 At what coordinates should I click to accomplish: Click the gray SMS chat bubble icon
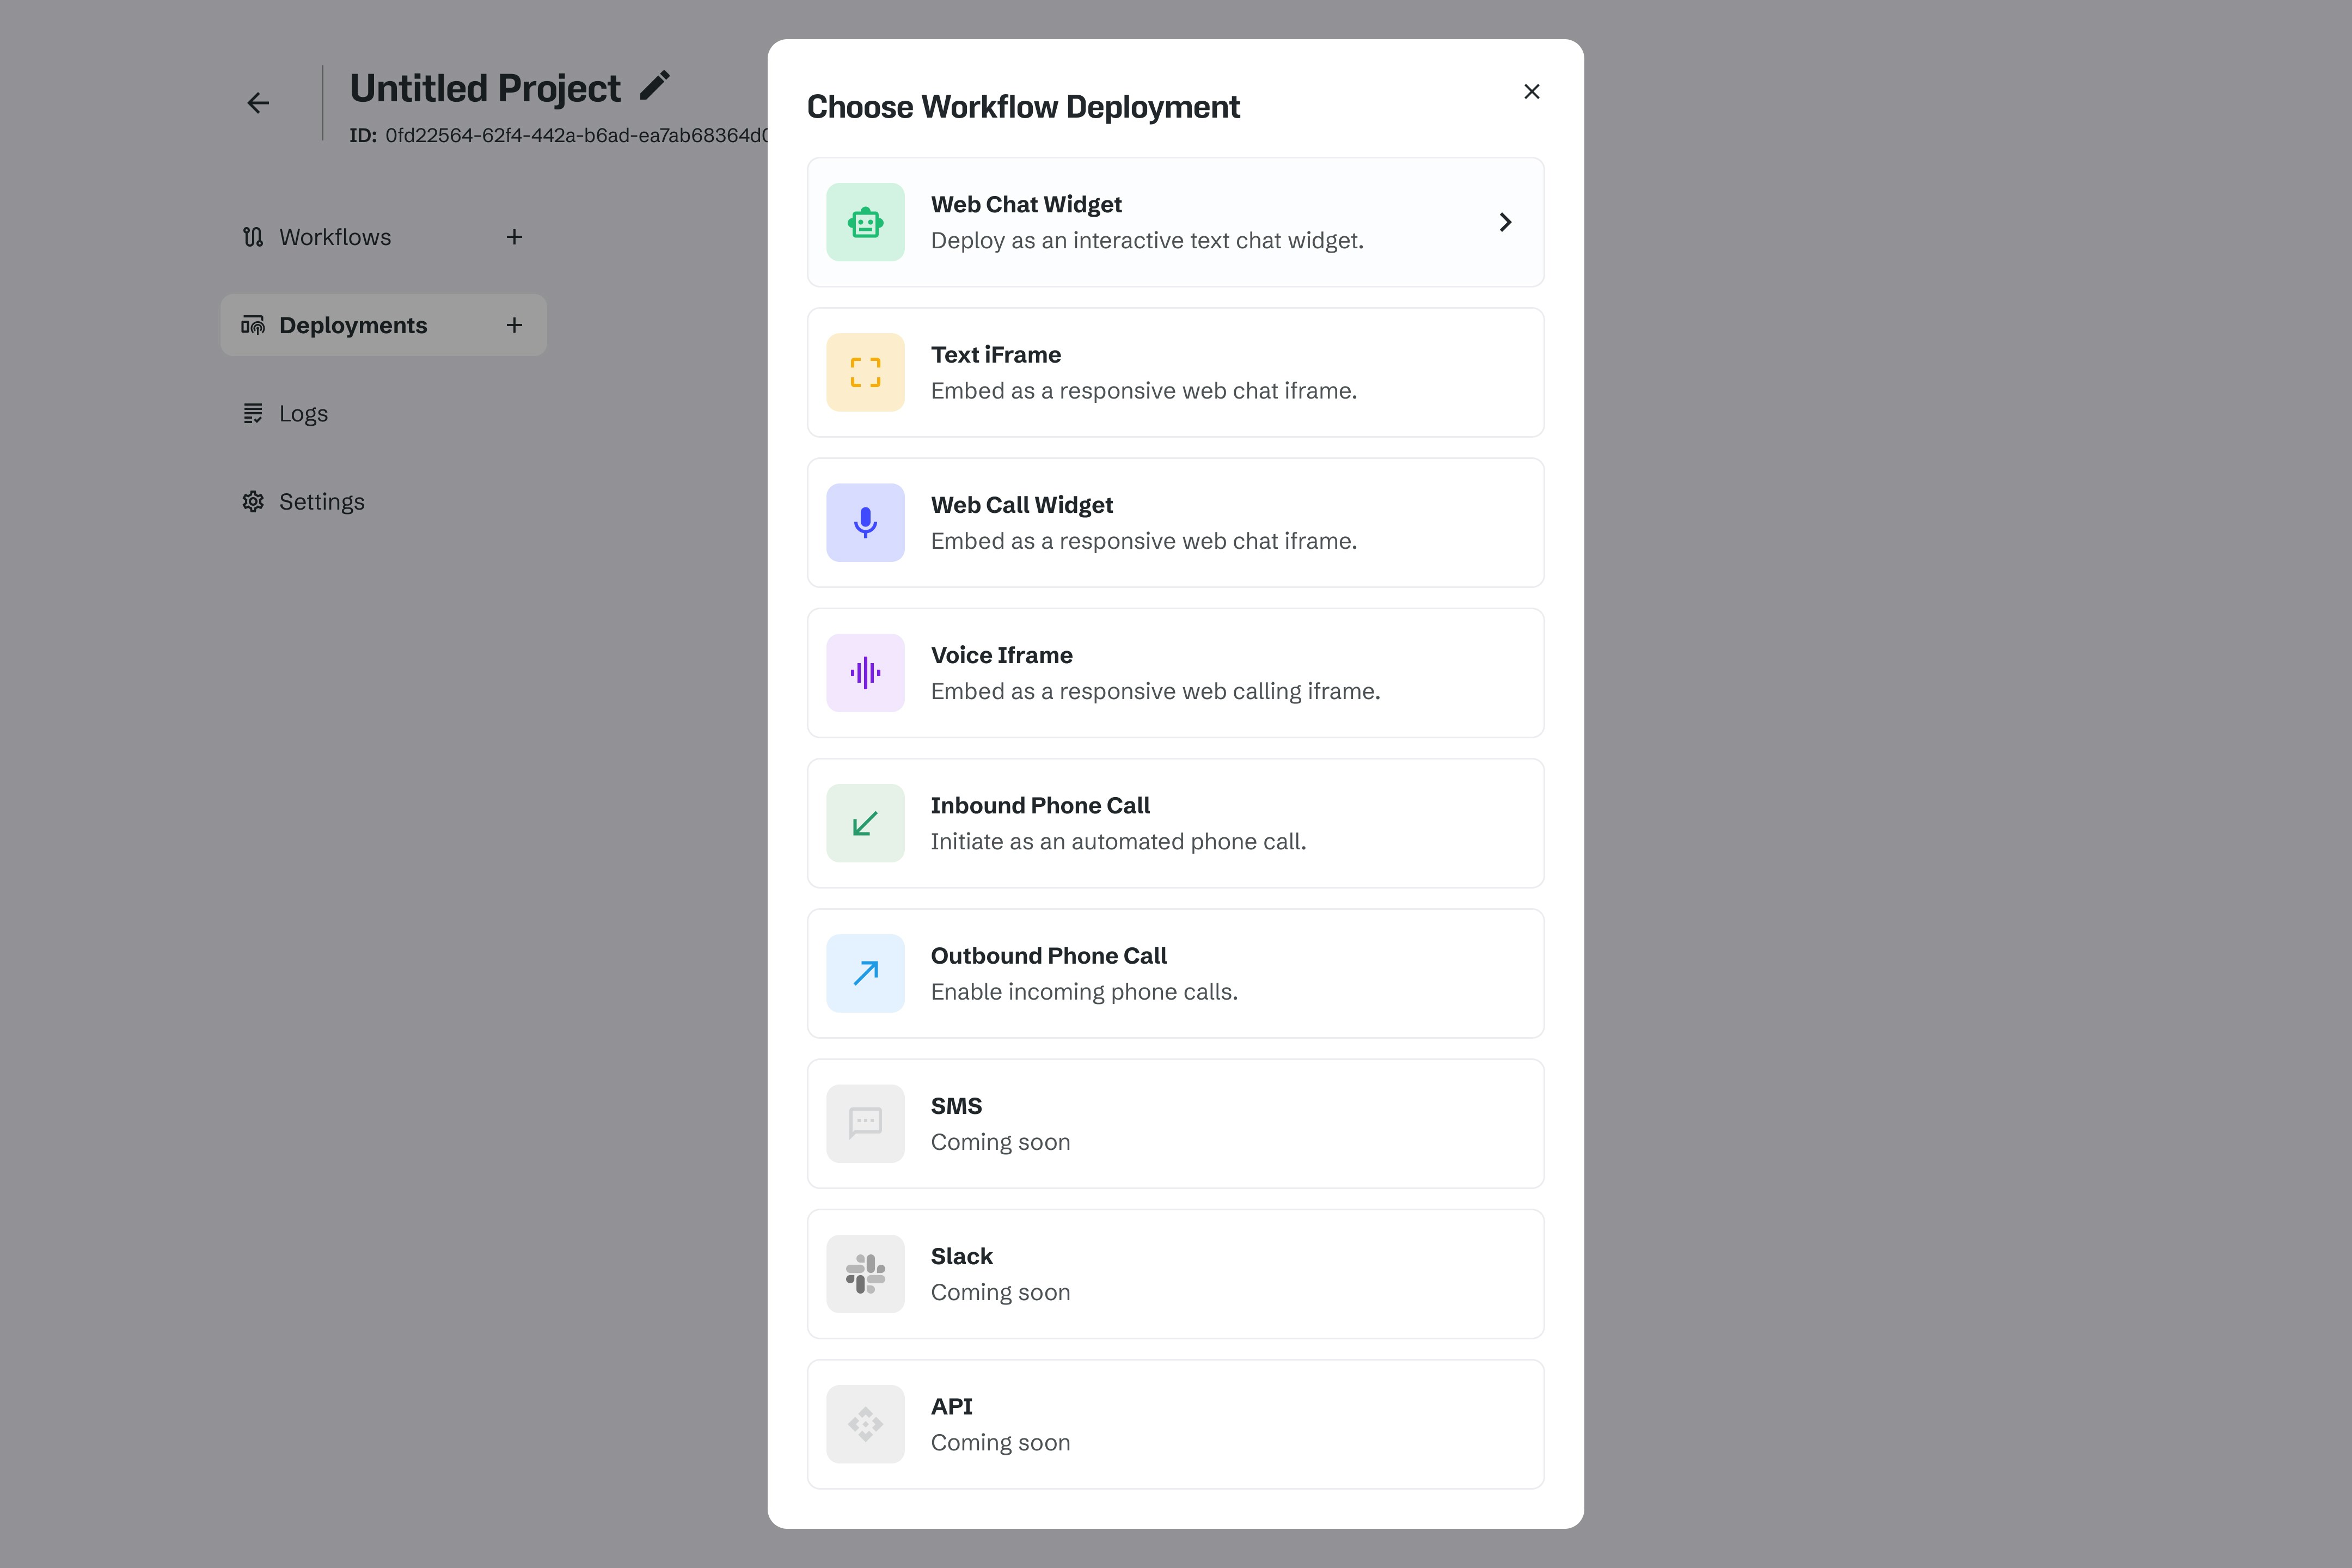tap(865, 1123)
